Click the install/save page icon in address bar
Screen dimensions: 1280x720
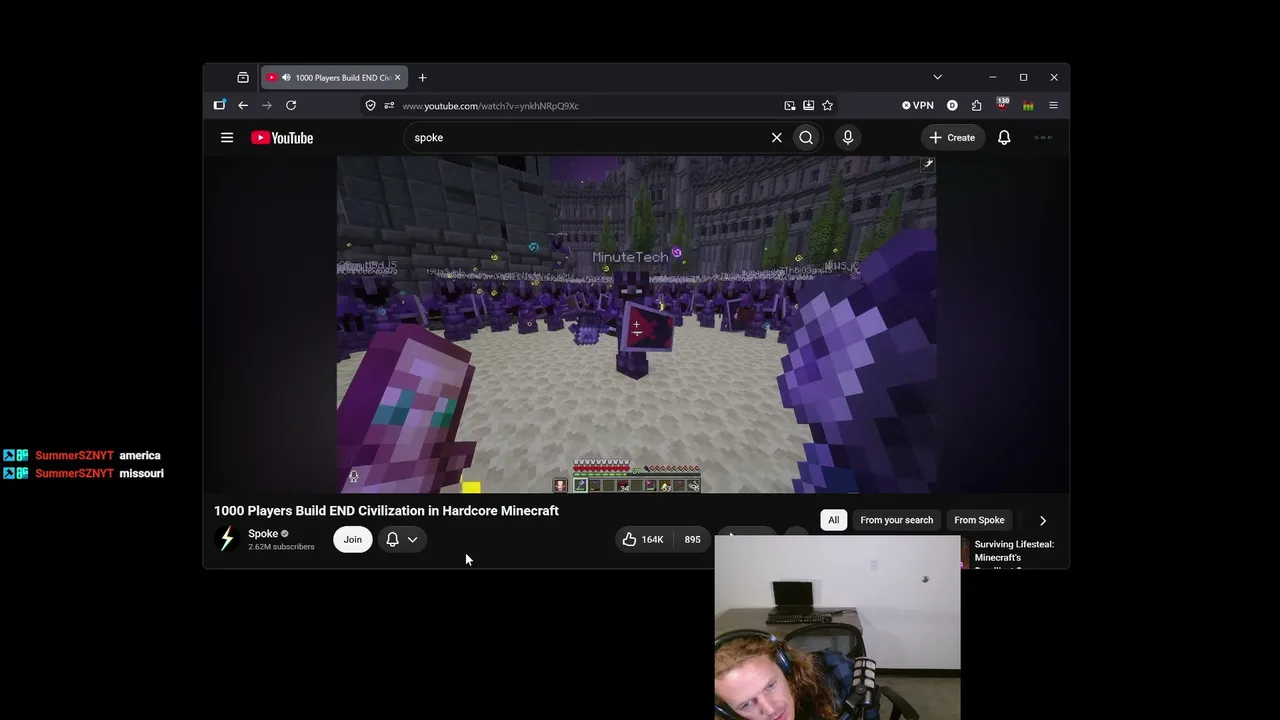(809, 105)
